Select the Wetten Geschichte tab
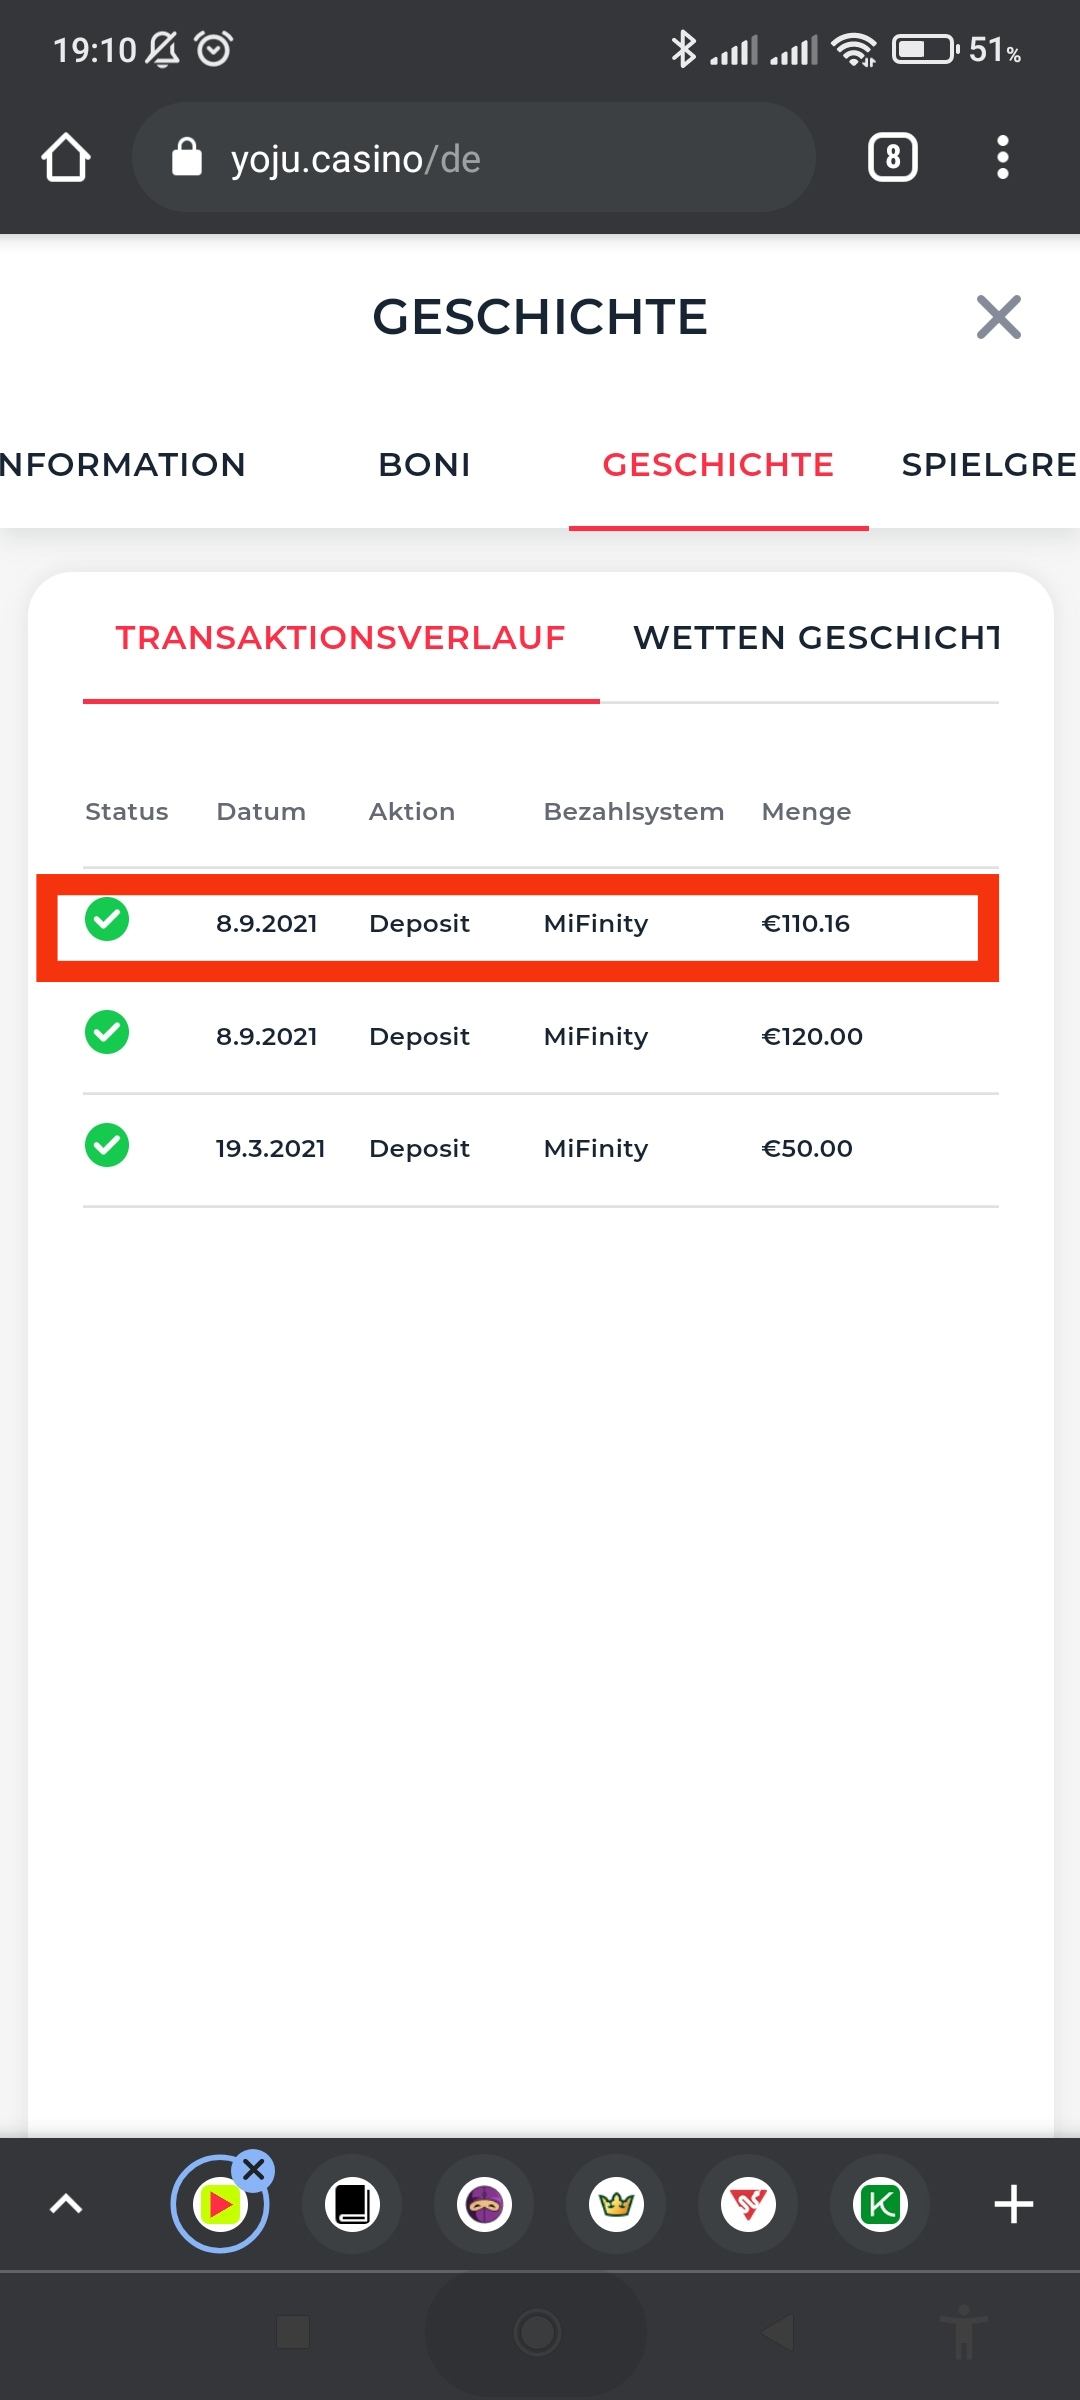 coord(816,638)
